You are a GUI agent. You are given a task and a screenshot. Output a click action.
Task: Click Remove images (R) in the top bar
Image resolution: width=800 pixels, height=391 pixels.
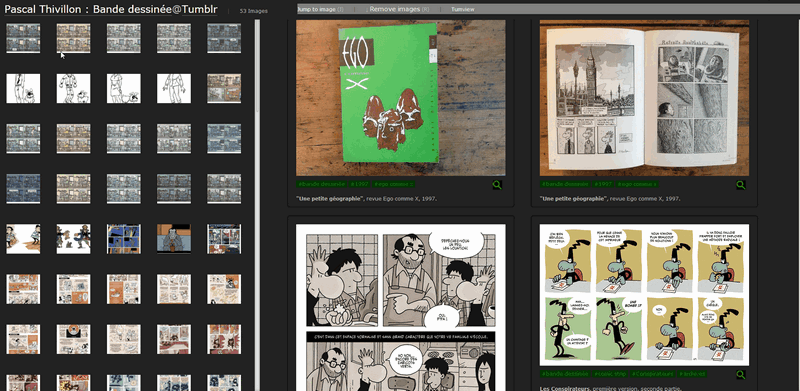pos(399,9)
